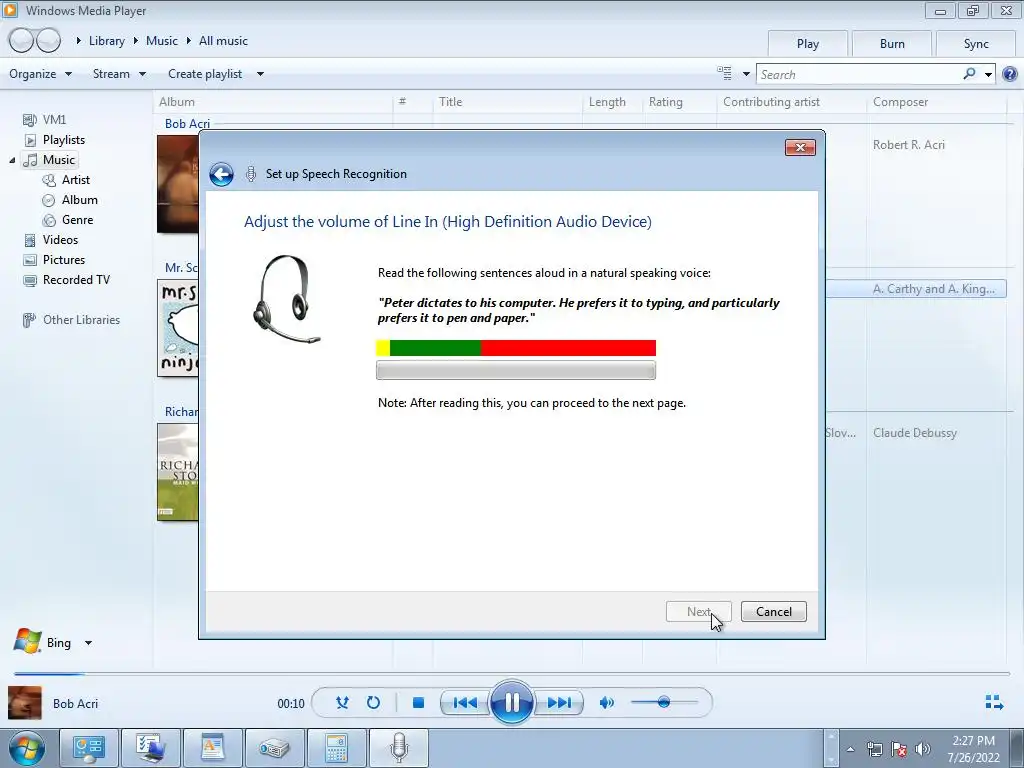The image size is (1024, 768).
Task: Click the Library breadcrumb
Action: tap(106, 40)
